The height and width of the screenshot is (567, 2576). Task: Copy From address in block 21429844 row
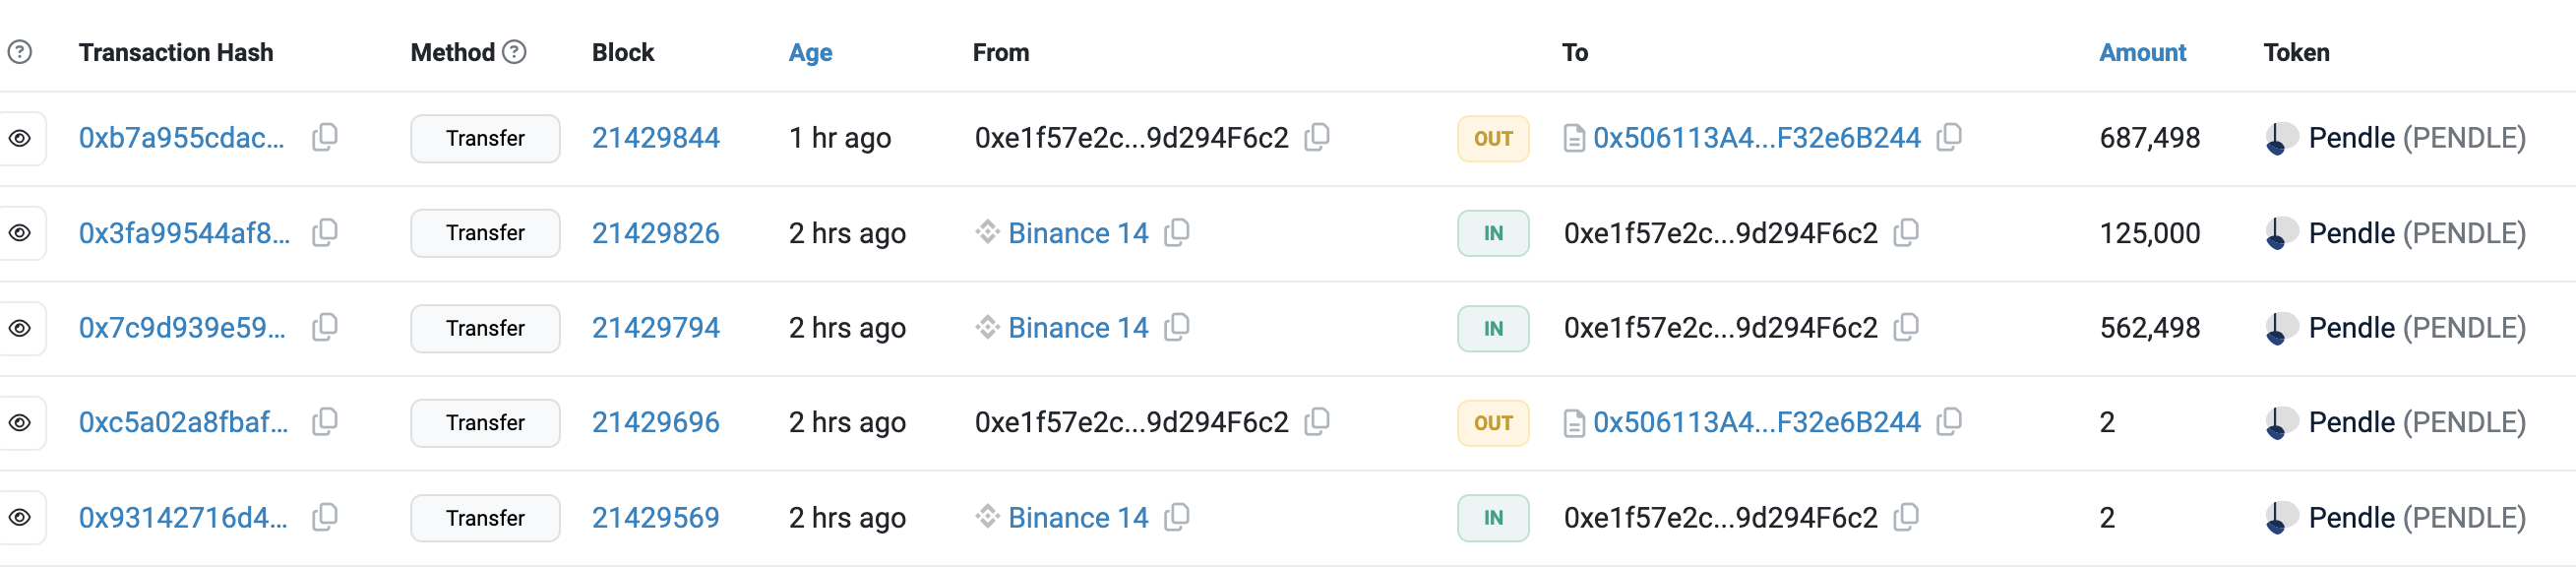tap(1317, 137)
